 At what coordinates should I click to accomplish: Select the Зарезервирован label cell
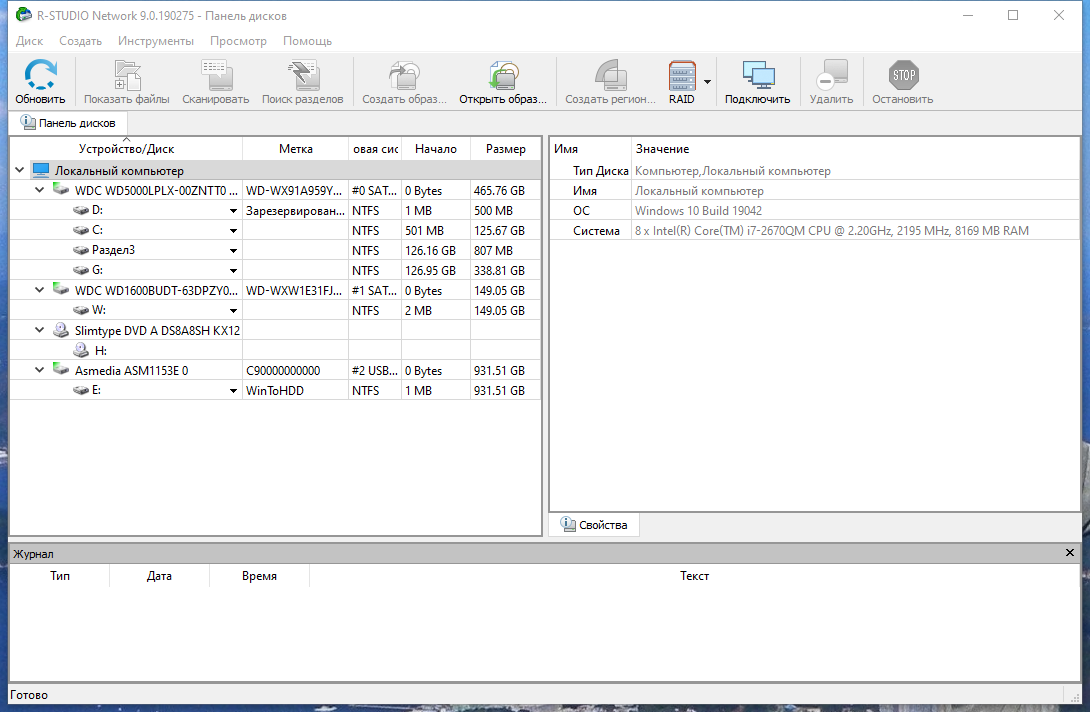tap(295, 211)
